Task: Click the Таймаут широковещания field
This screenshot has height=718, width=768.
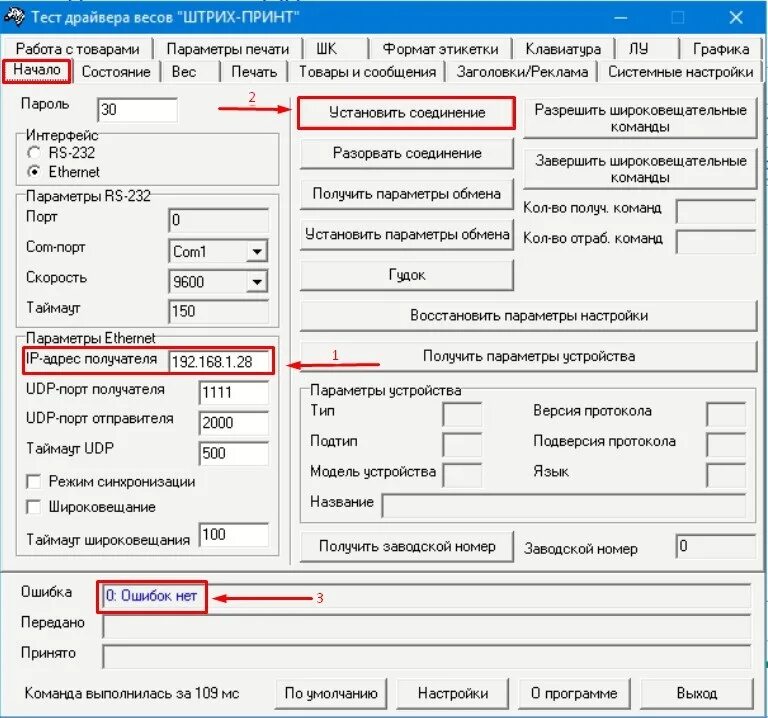Action: (x=234, y=535)
